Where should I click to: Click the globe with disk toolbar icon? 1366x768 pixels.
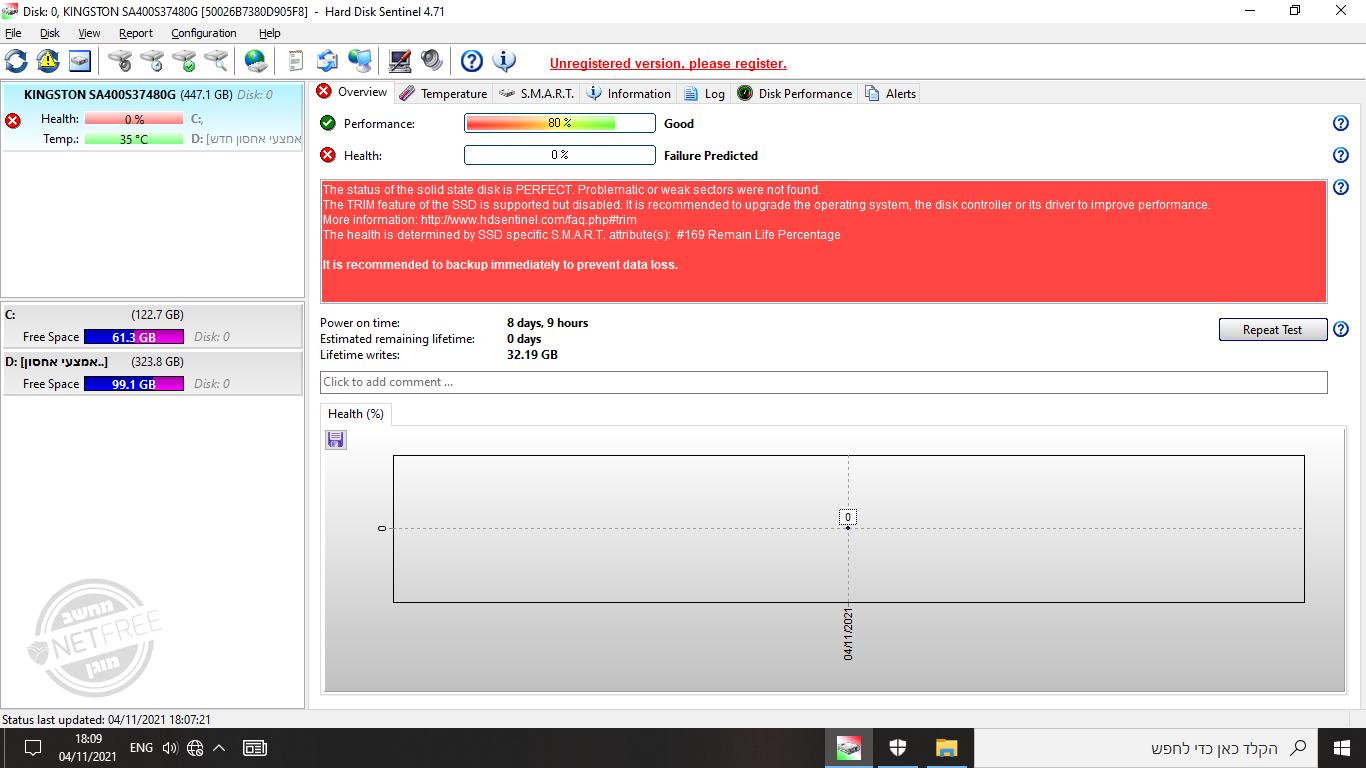[256, 61]
